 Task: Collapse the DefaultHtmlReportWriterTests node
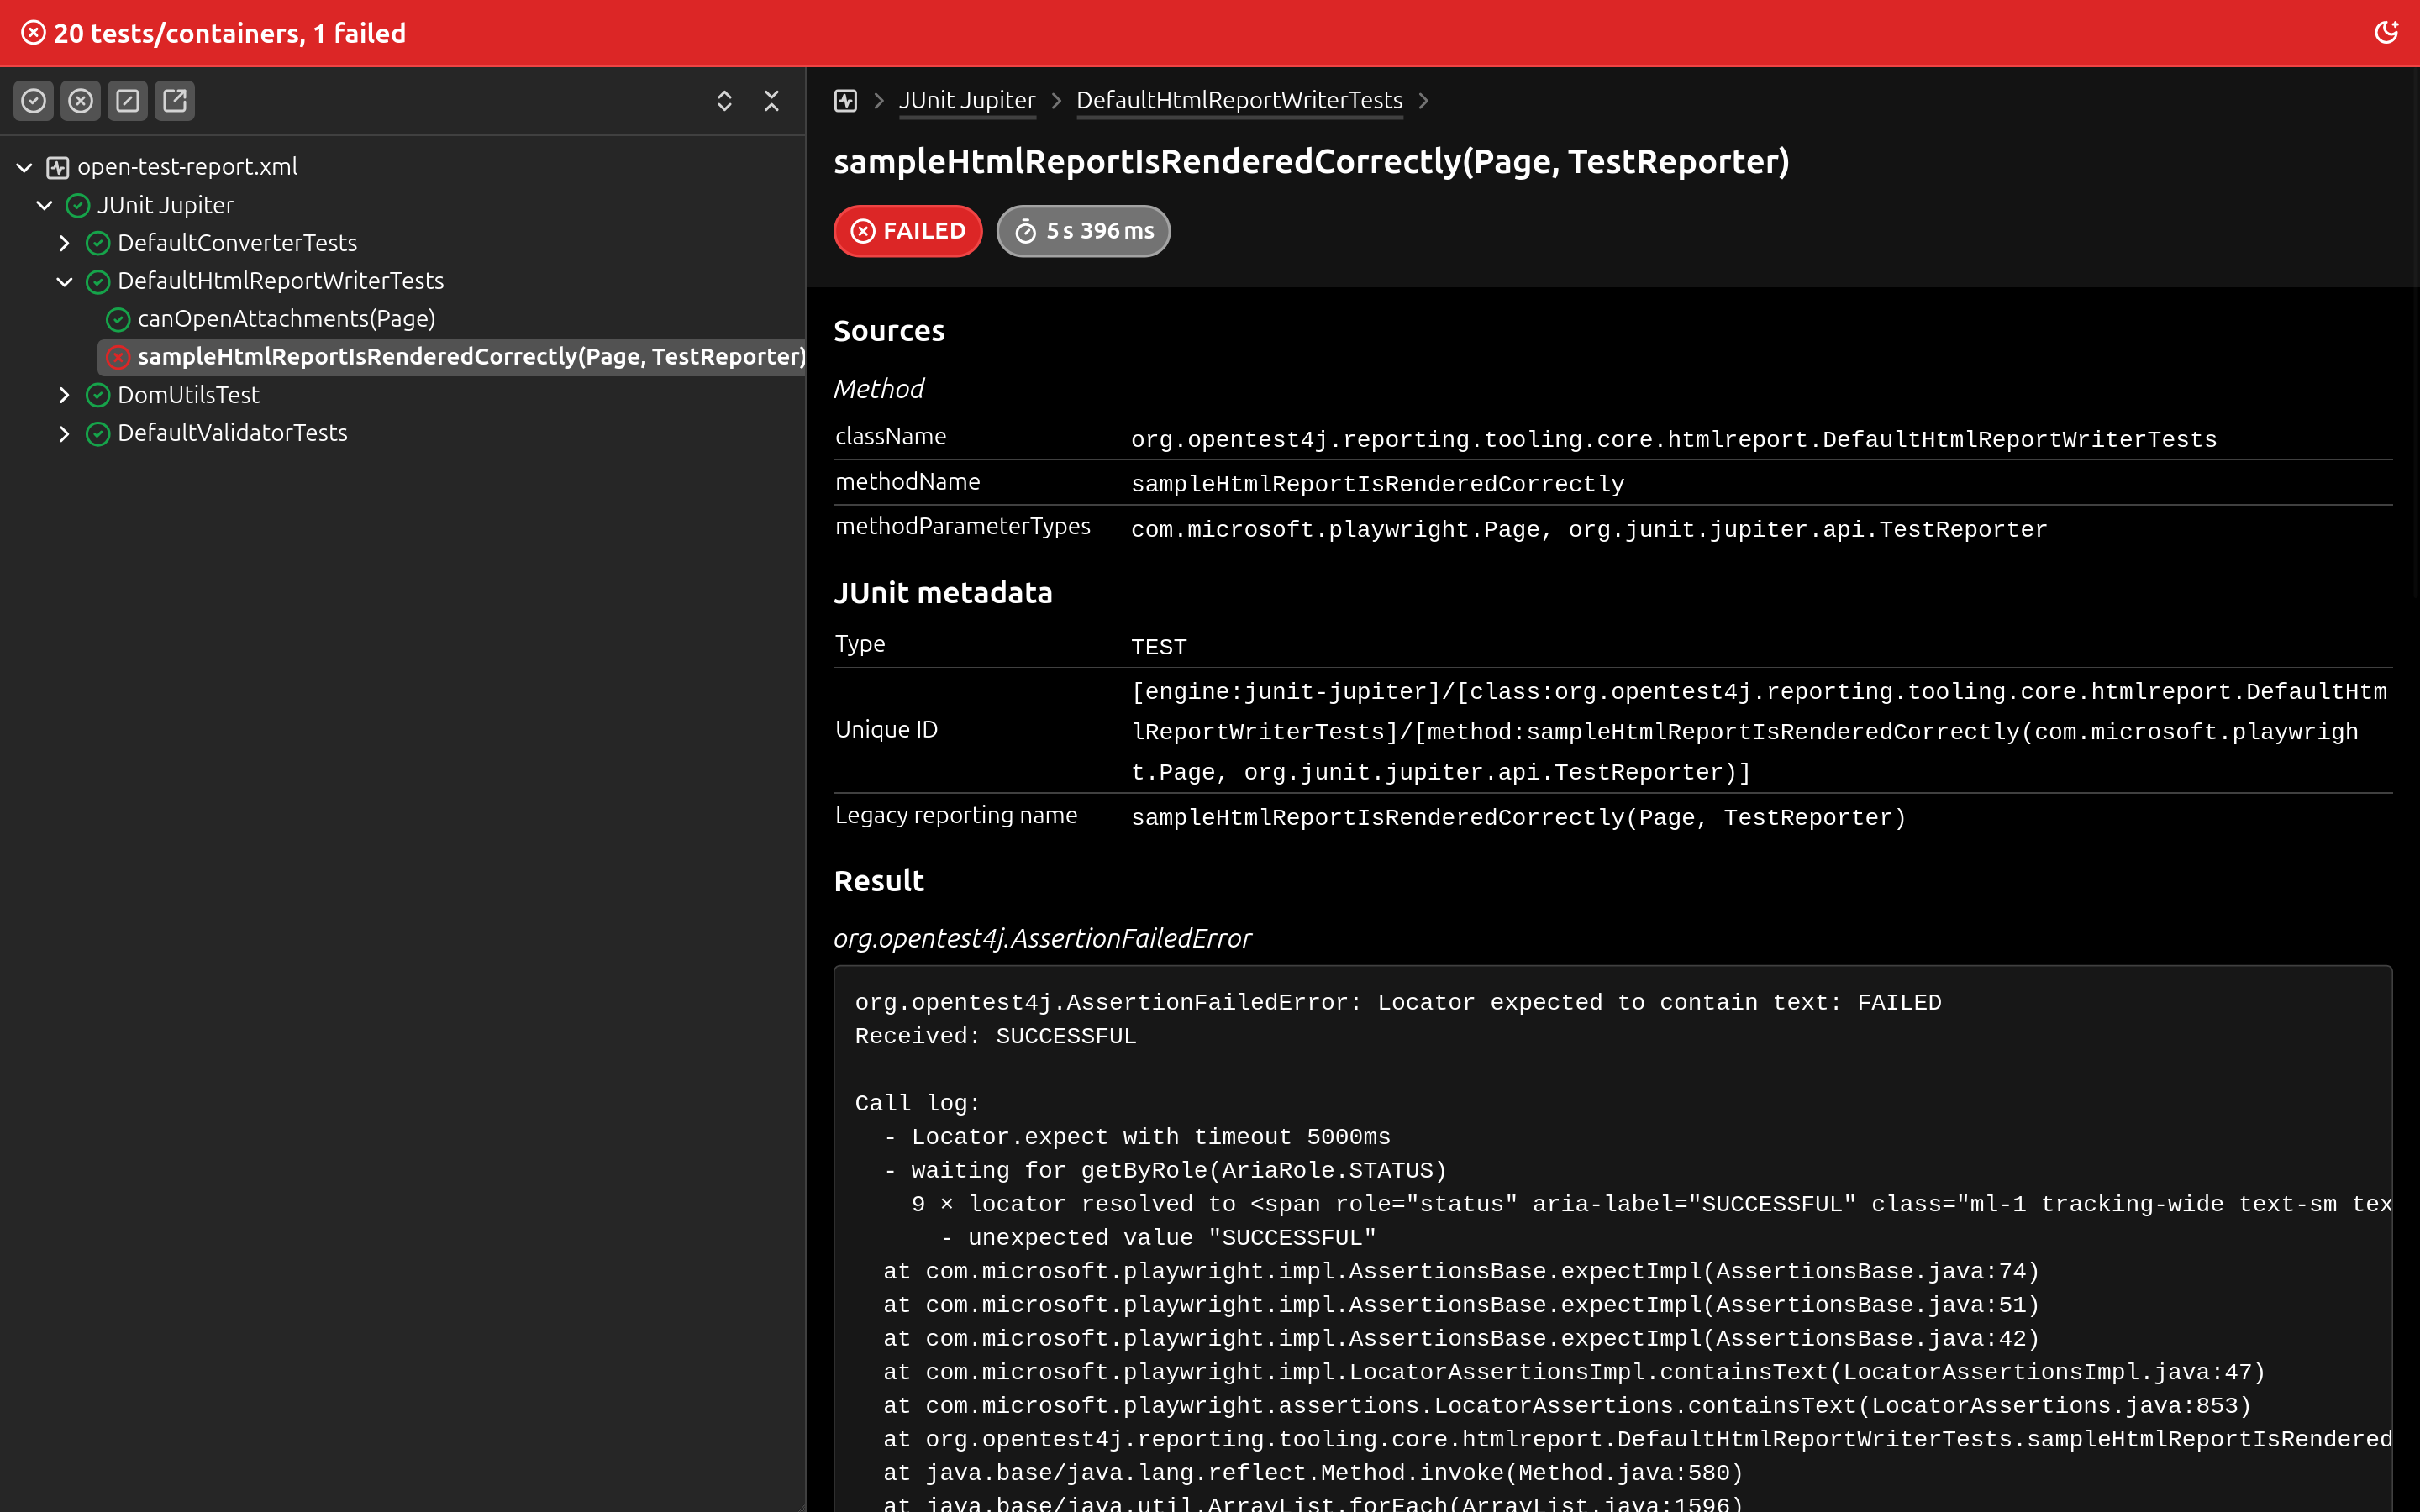pos(65,281)
